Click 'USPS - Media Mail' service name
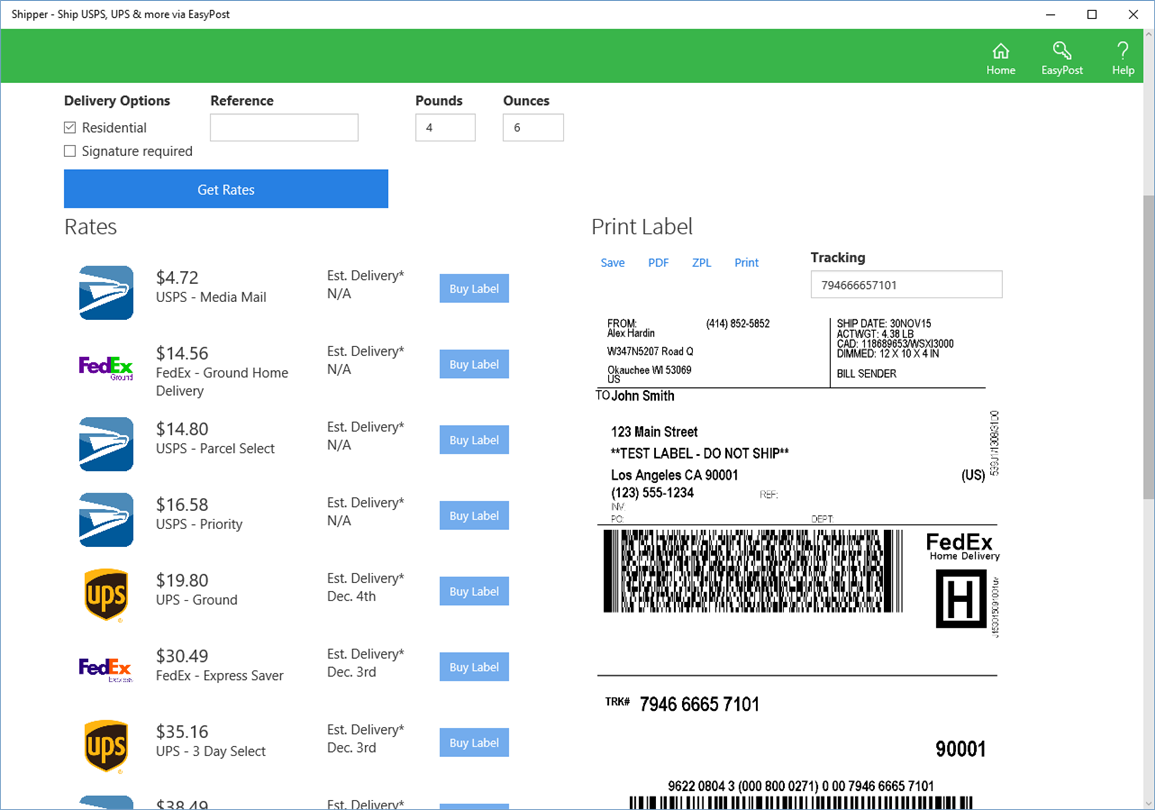The width and height of the screenshot is (1155, 810). click(x=211, y=297)
